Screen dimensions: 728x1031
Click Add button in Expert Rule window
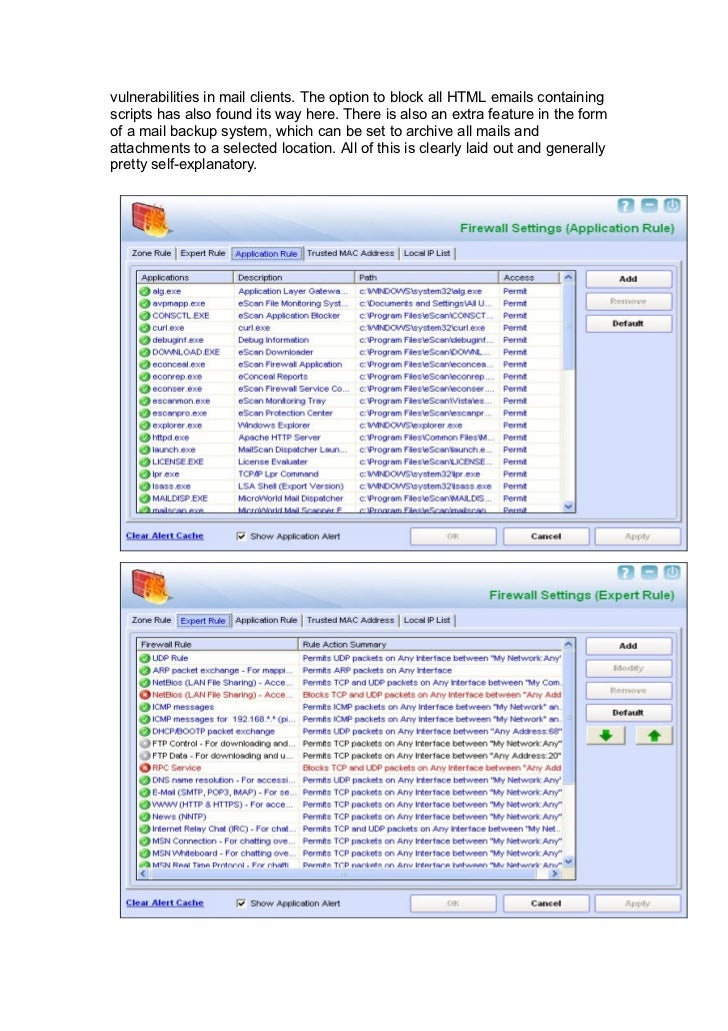(x=629, y=646)
